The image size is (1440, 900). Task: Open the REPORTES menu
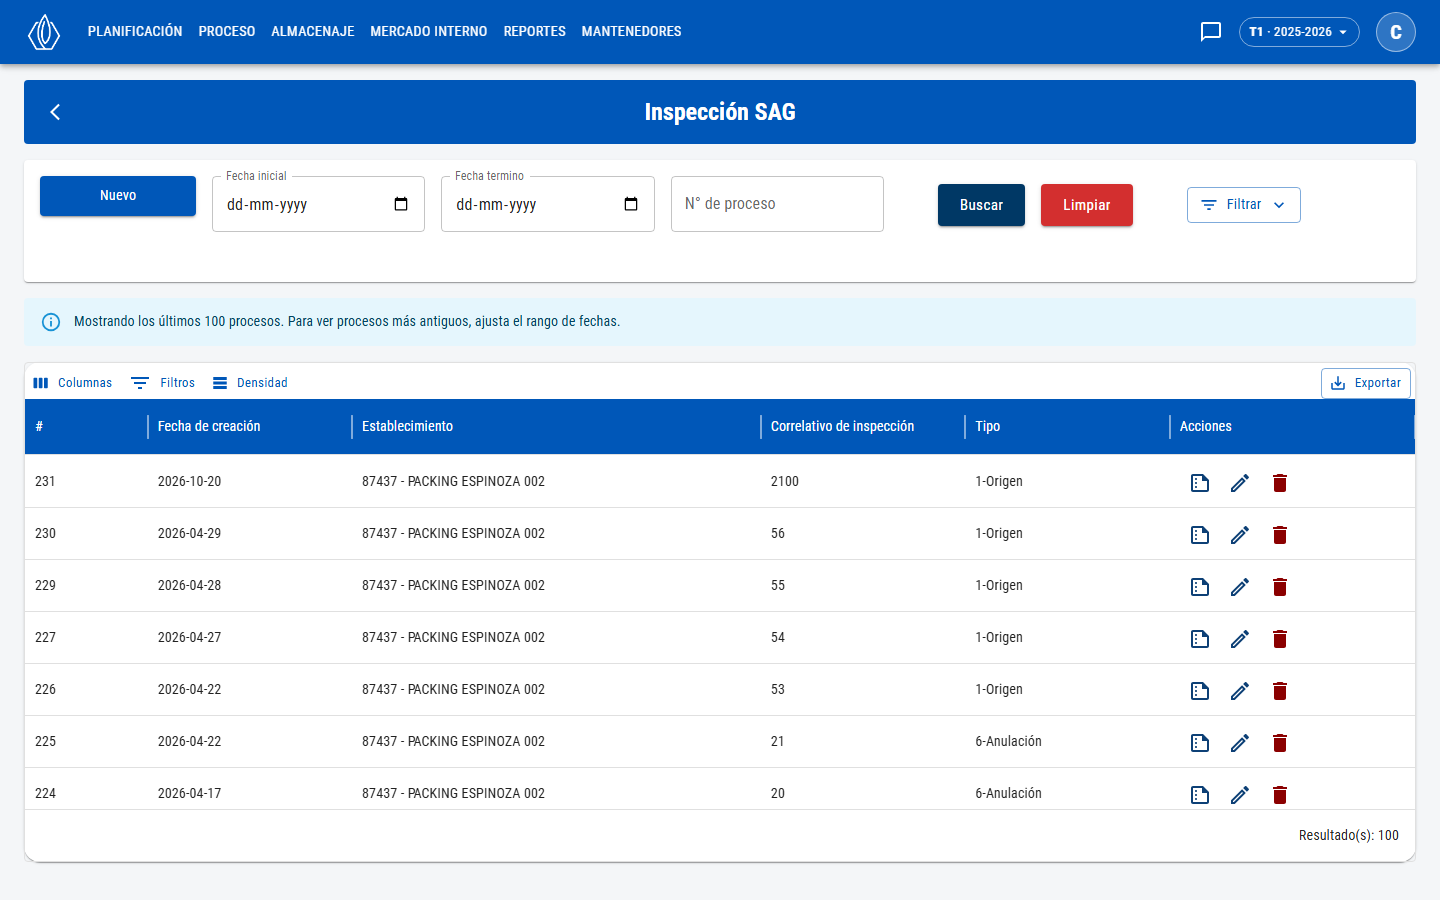coord(535,32)
